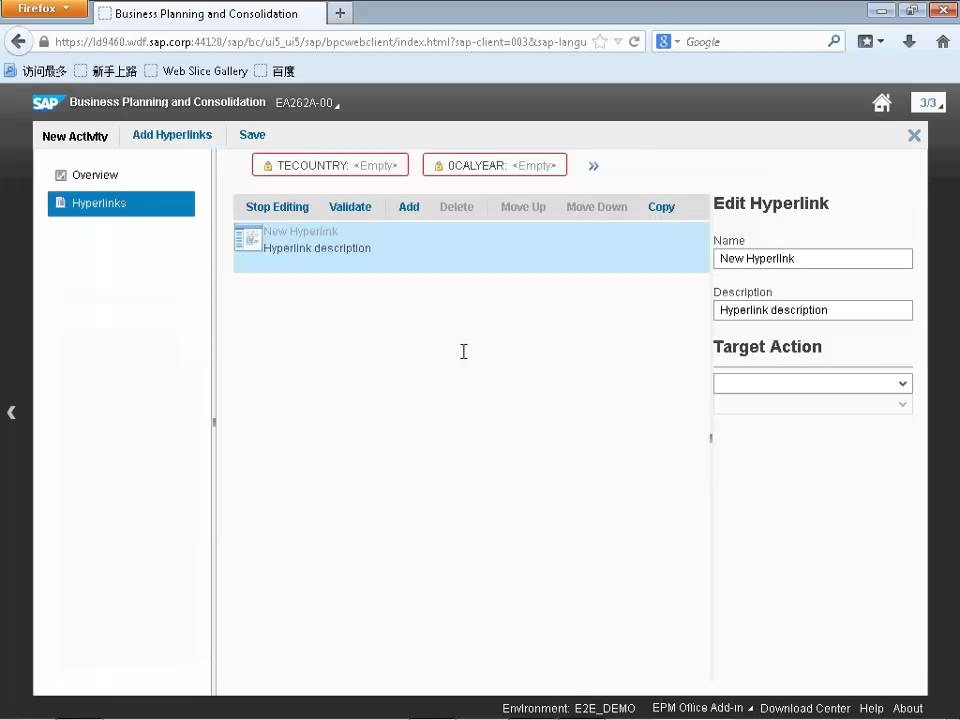Click the lock icon on 0CALYEAR context
The height and width of the screenshot is (720, 960).
pos(438,166)
